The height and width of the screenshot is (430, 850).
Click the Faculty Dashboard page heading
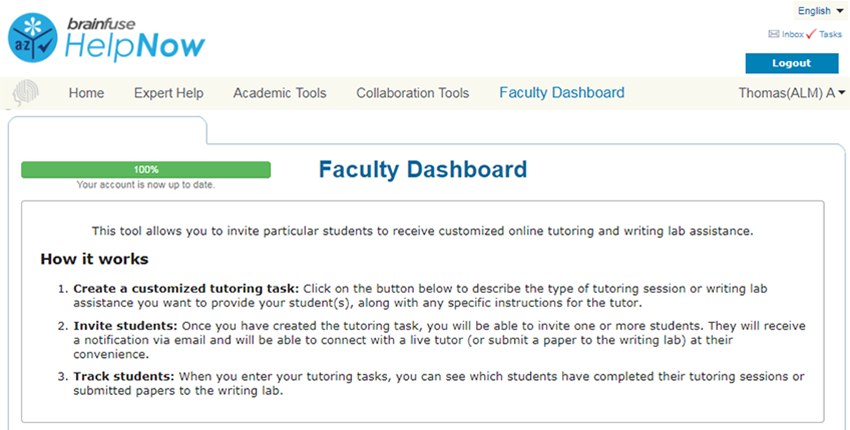coord(422,170)
